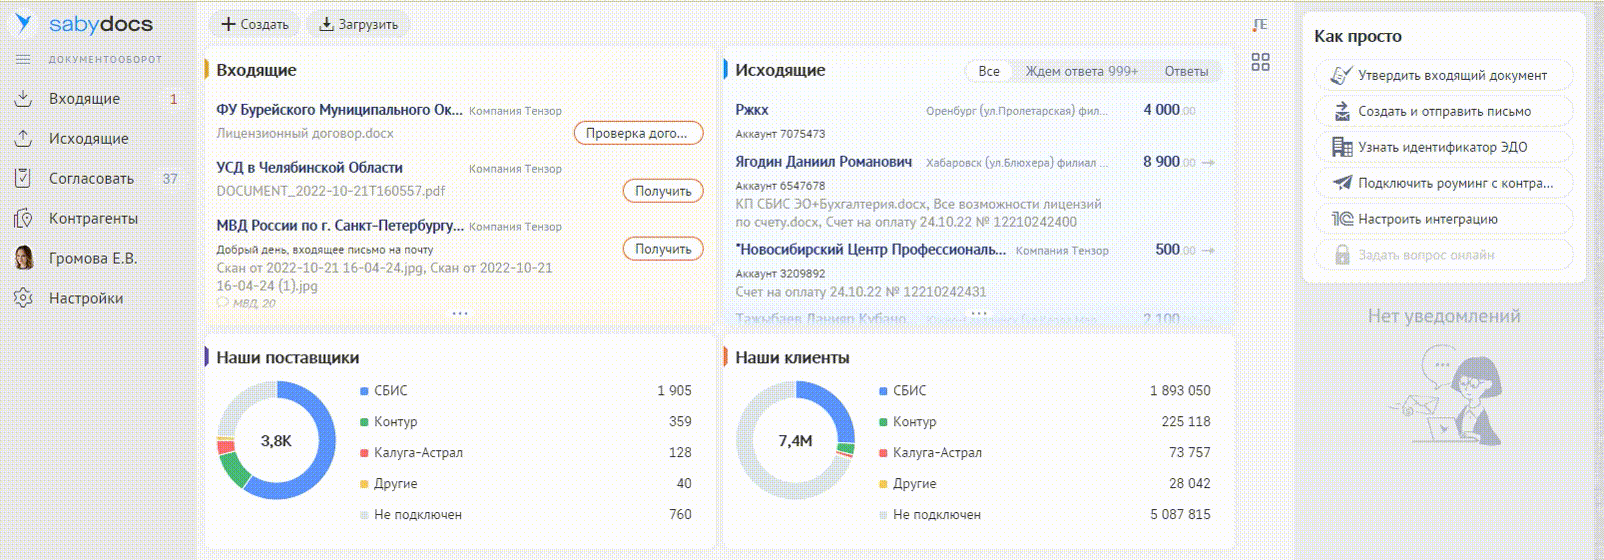Click Наши клиенты heading
This screenshot has width=1604, height=560.
pos(792,358)
